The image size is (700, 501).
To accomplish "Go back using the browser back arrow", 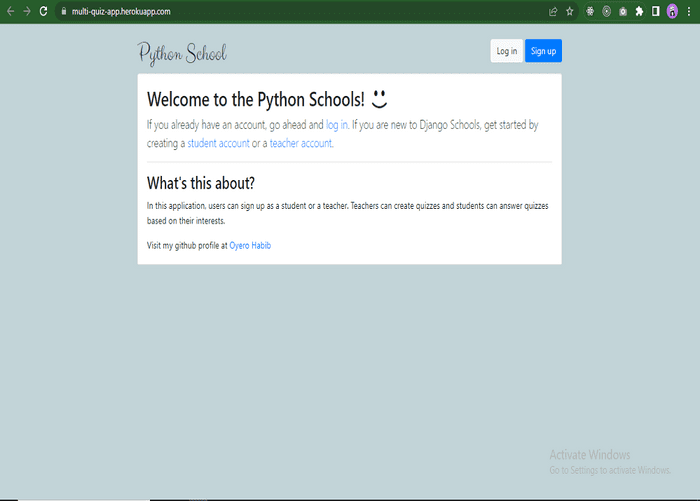I will pyautogui.click(x=11, y=11).
